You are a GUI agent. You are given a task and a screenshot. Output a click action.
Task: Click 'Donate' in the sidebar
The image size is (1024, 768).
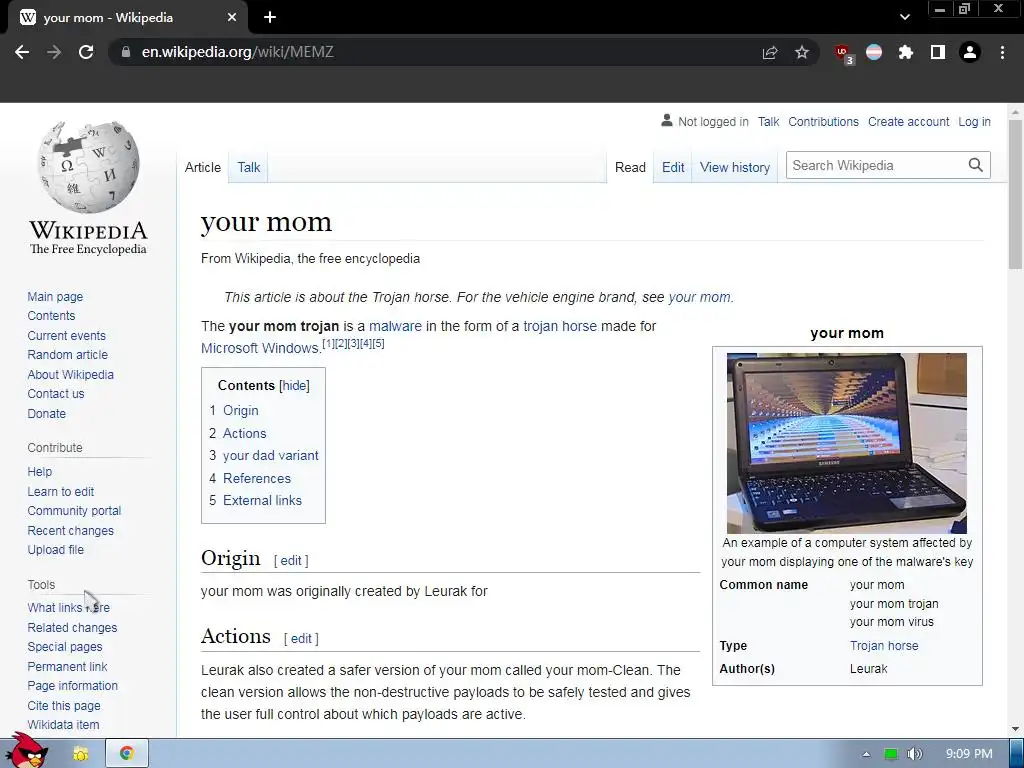click(46, 413)
